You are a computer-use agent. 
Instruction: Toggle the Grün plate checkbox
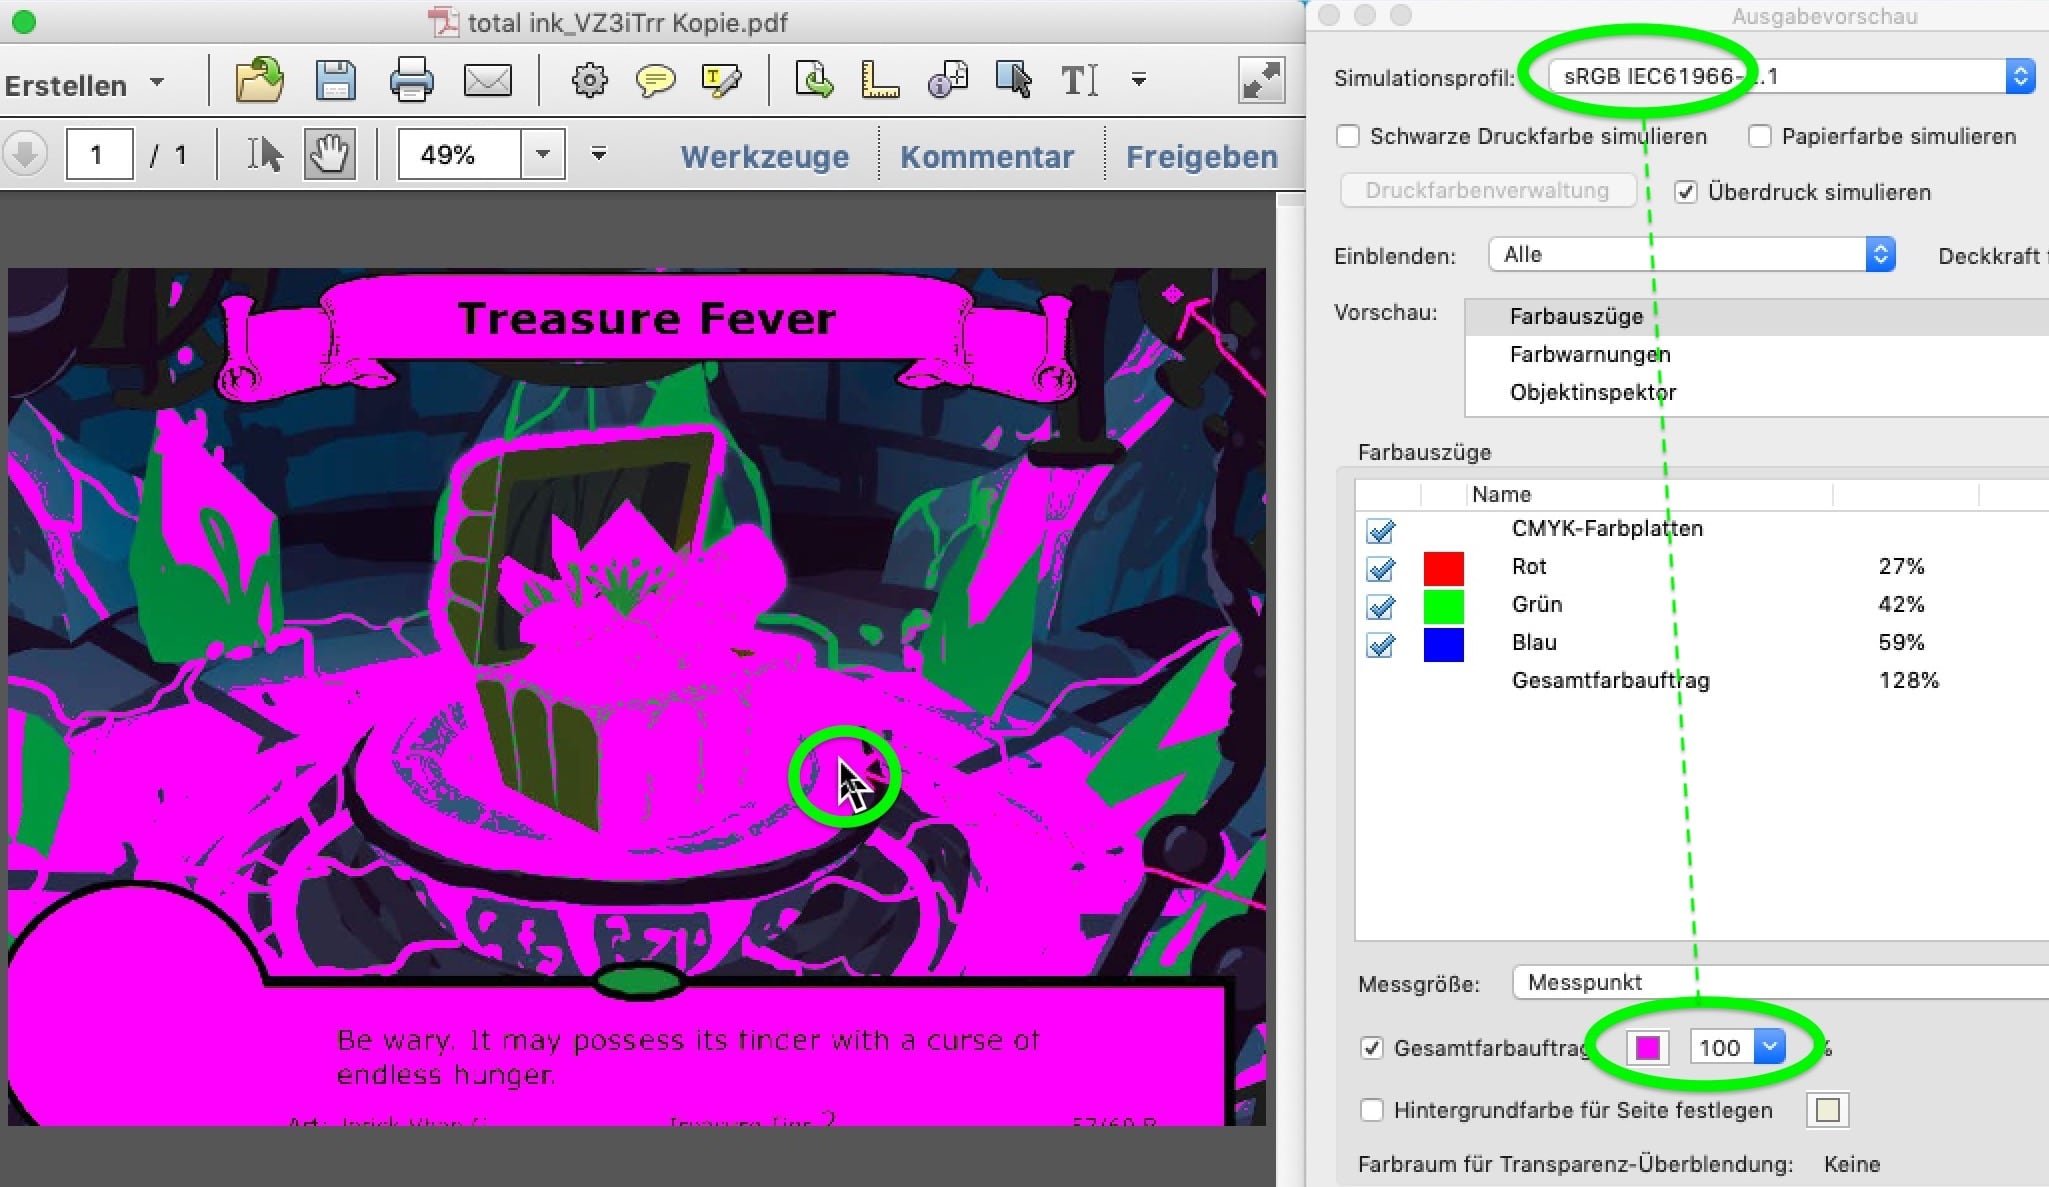pos(1381,606)
